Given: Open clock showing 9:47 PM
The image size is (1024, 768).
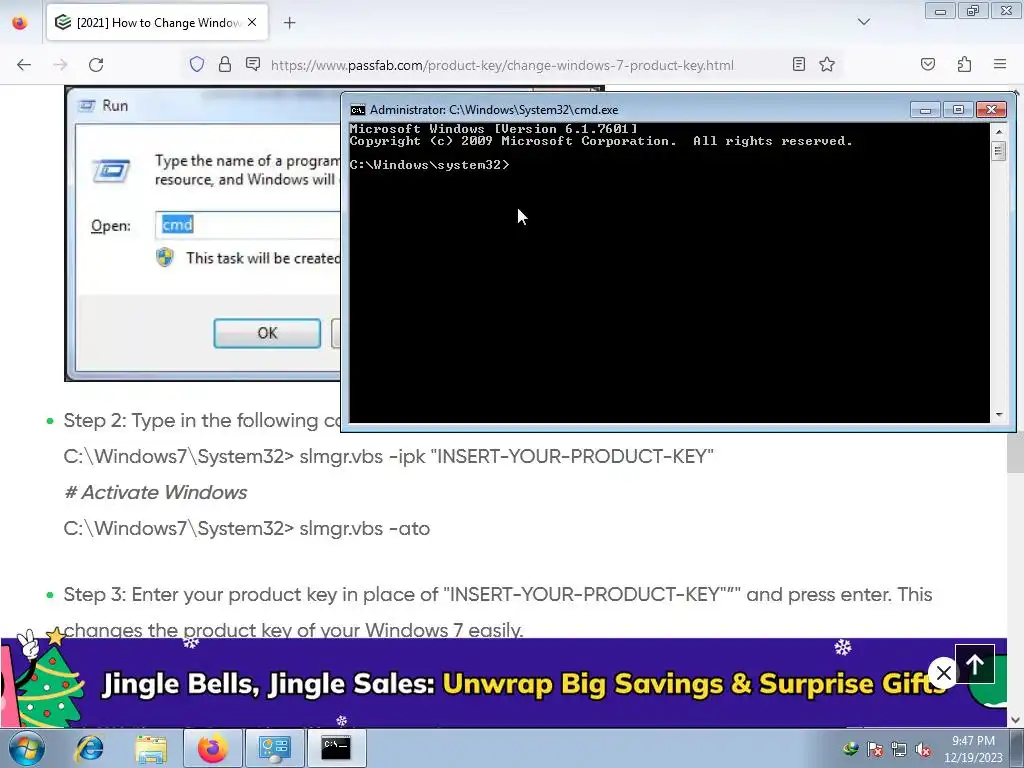Looking at the screenshot, I should pos(973,749).
